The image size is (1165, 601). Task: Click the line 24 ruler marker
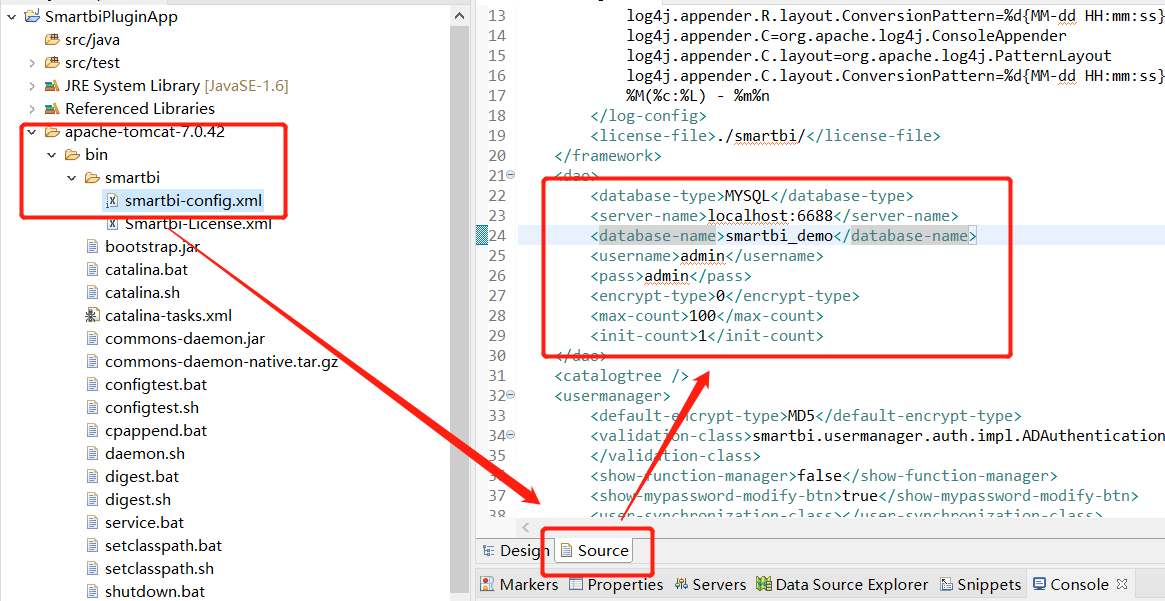click(481, 236)
